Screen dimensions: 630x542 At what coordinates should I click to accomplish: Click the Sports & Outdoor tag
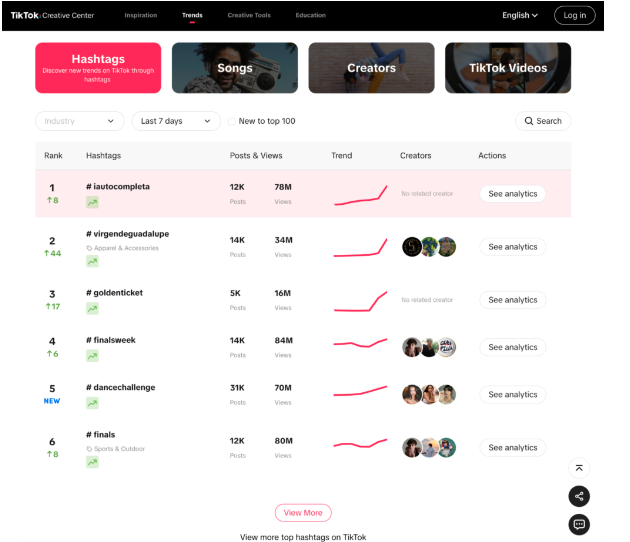tap(116, 449)
